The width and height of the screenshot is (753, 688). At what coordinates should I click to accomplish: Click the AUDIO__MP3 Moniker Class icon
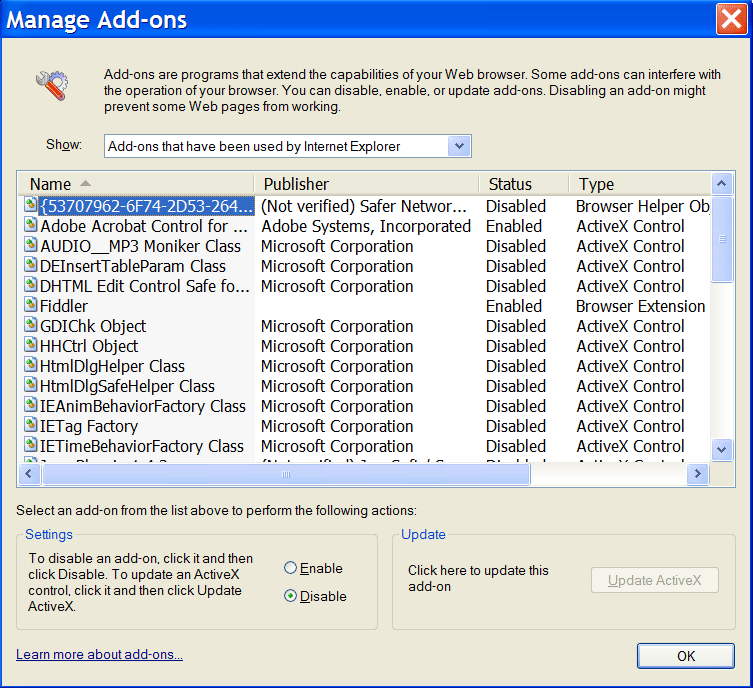pos(30,244)
